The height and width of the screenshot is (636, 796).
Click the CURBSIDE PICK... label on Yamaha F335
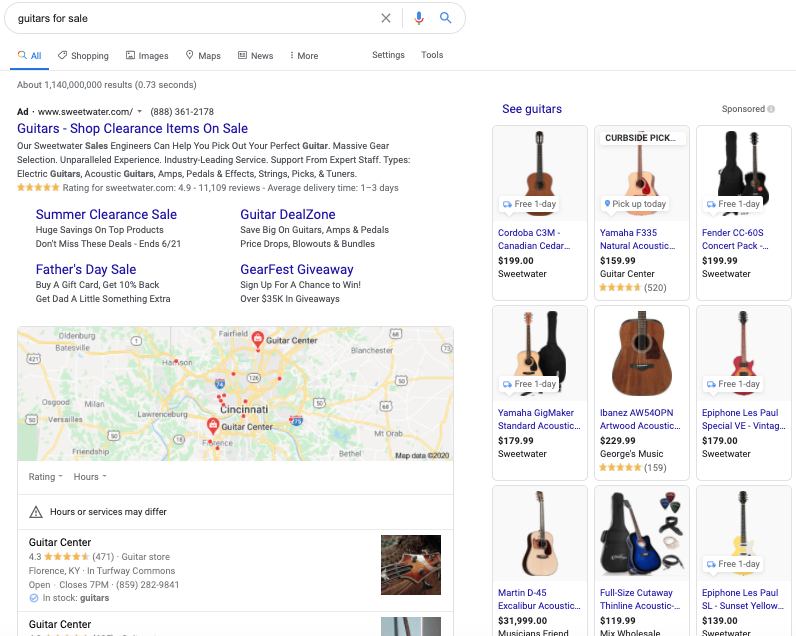tap(642, 138)
